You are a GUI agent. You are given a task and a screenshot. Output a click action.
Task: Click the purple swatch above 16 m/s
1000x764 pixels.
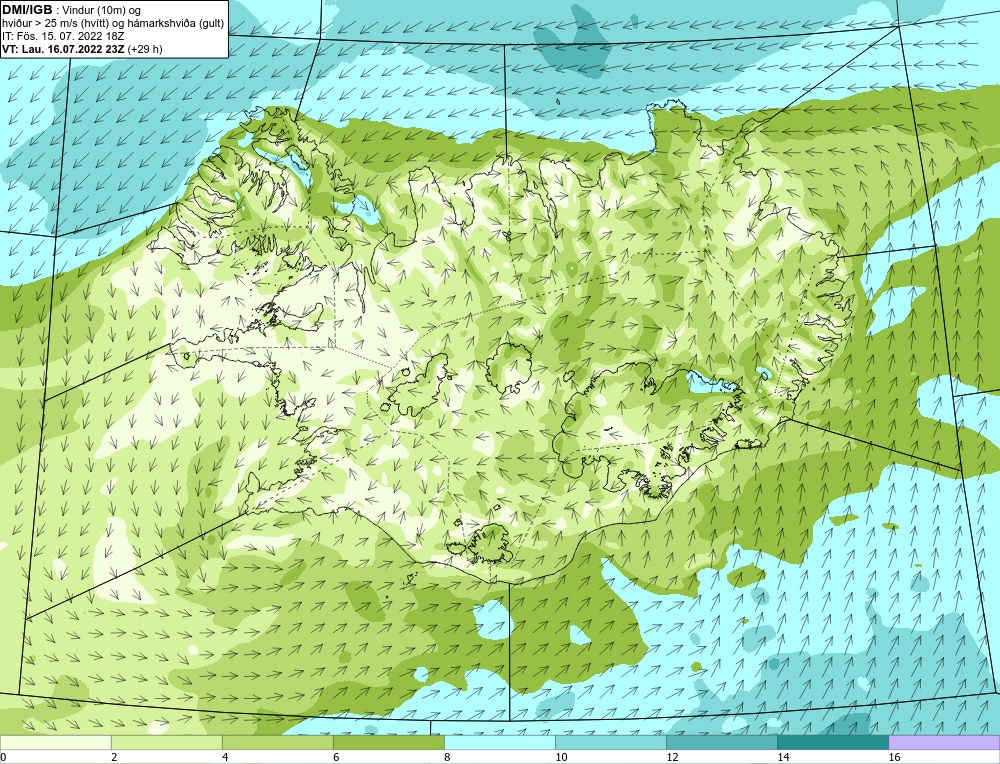[944, 742]
